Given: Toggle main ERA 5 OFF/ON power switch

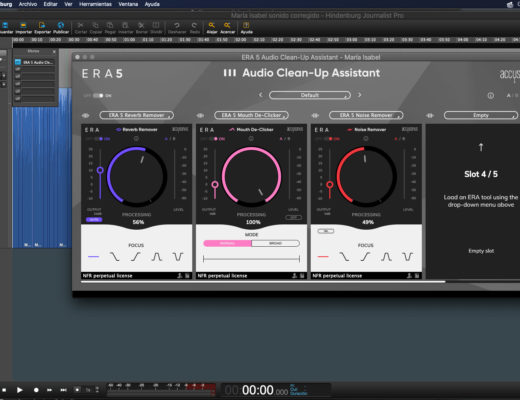Looking at the screenshot, I should (98, 96).
